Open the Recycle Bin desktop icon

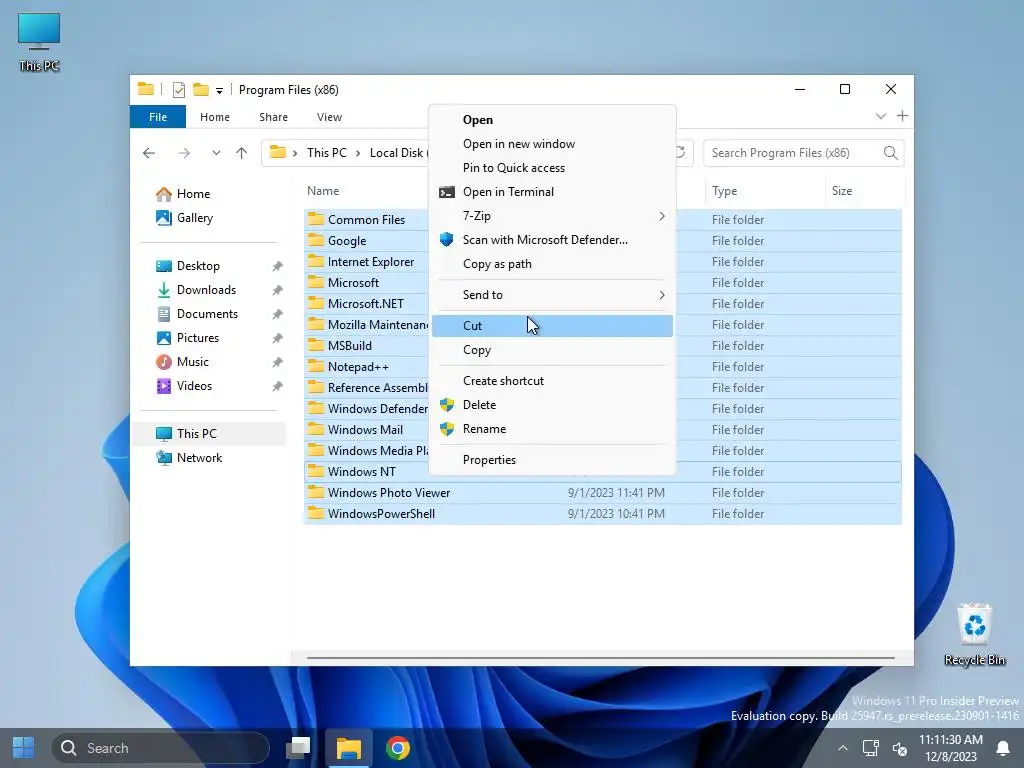(974, 634)
